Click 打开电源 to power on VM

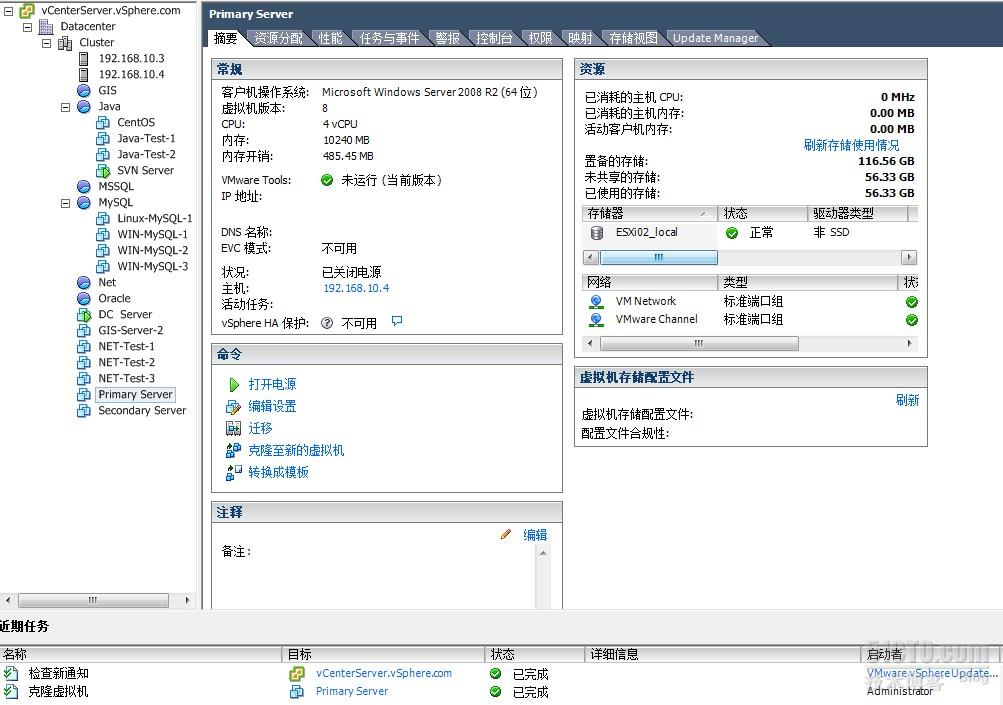272,384
